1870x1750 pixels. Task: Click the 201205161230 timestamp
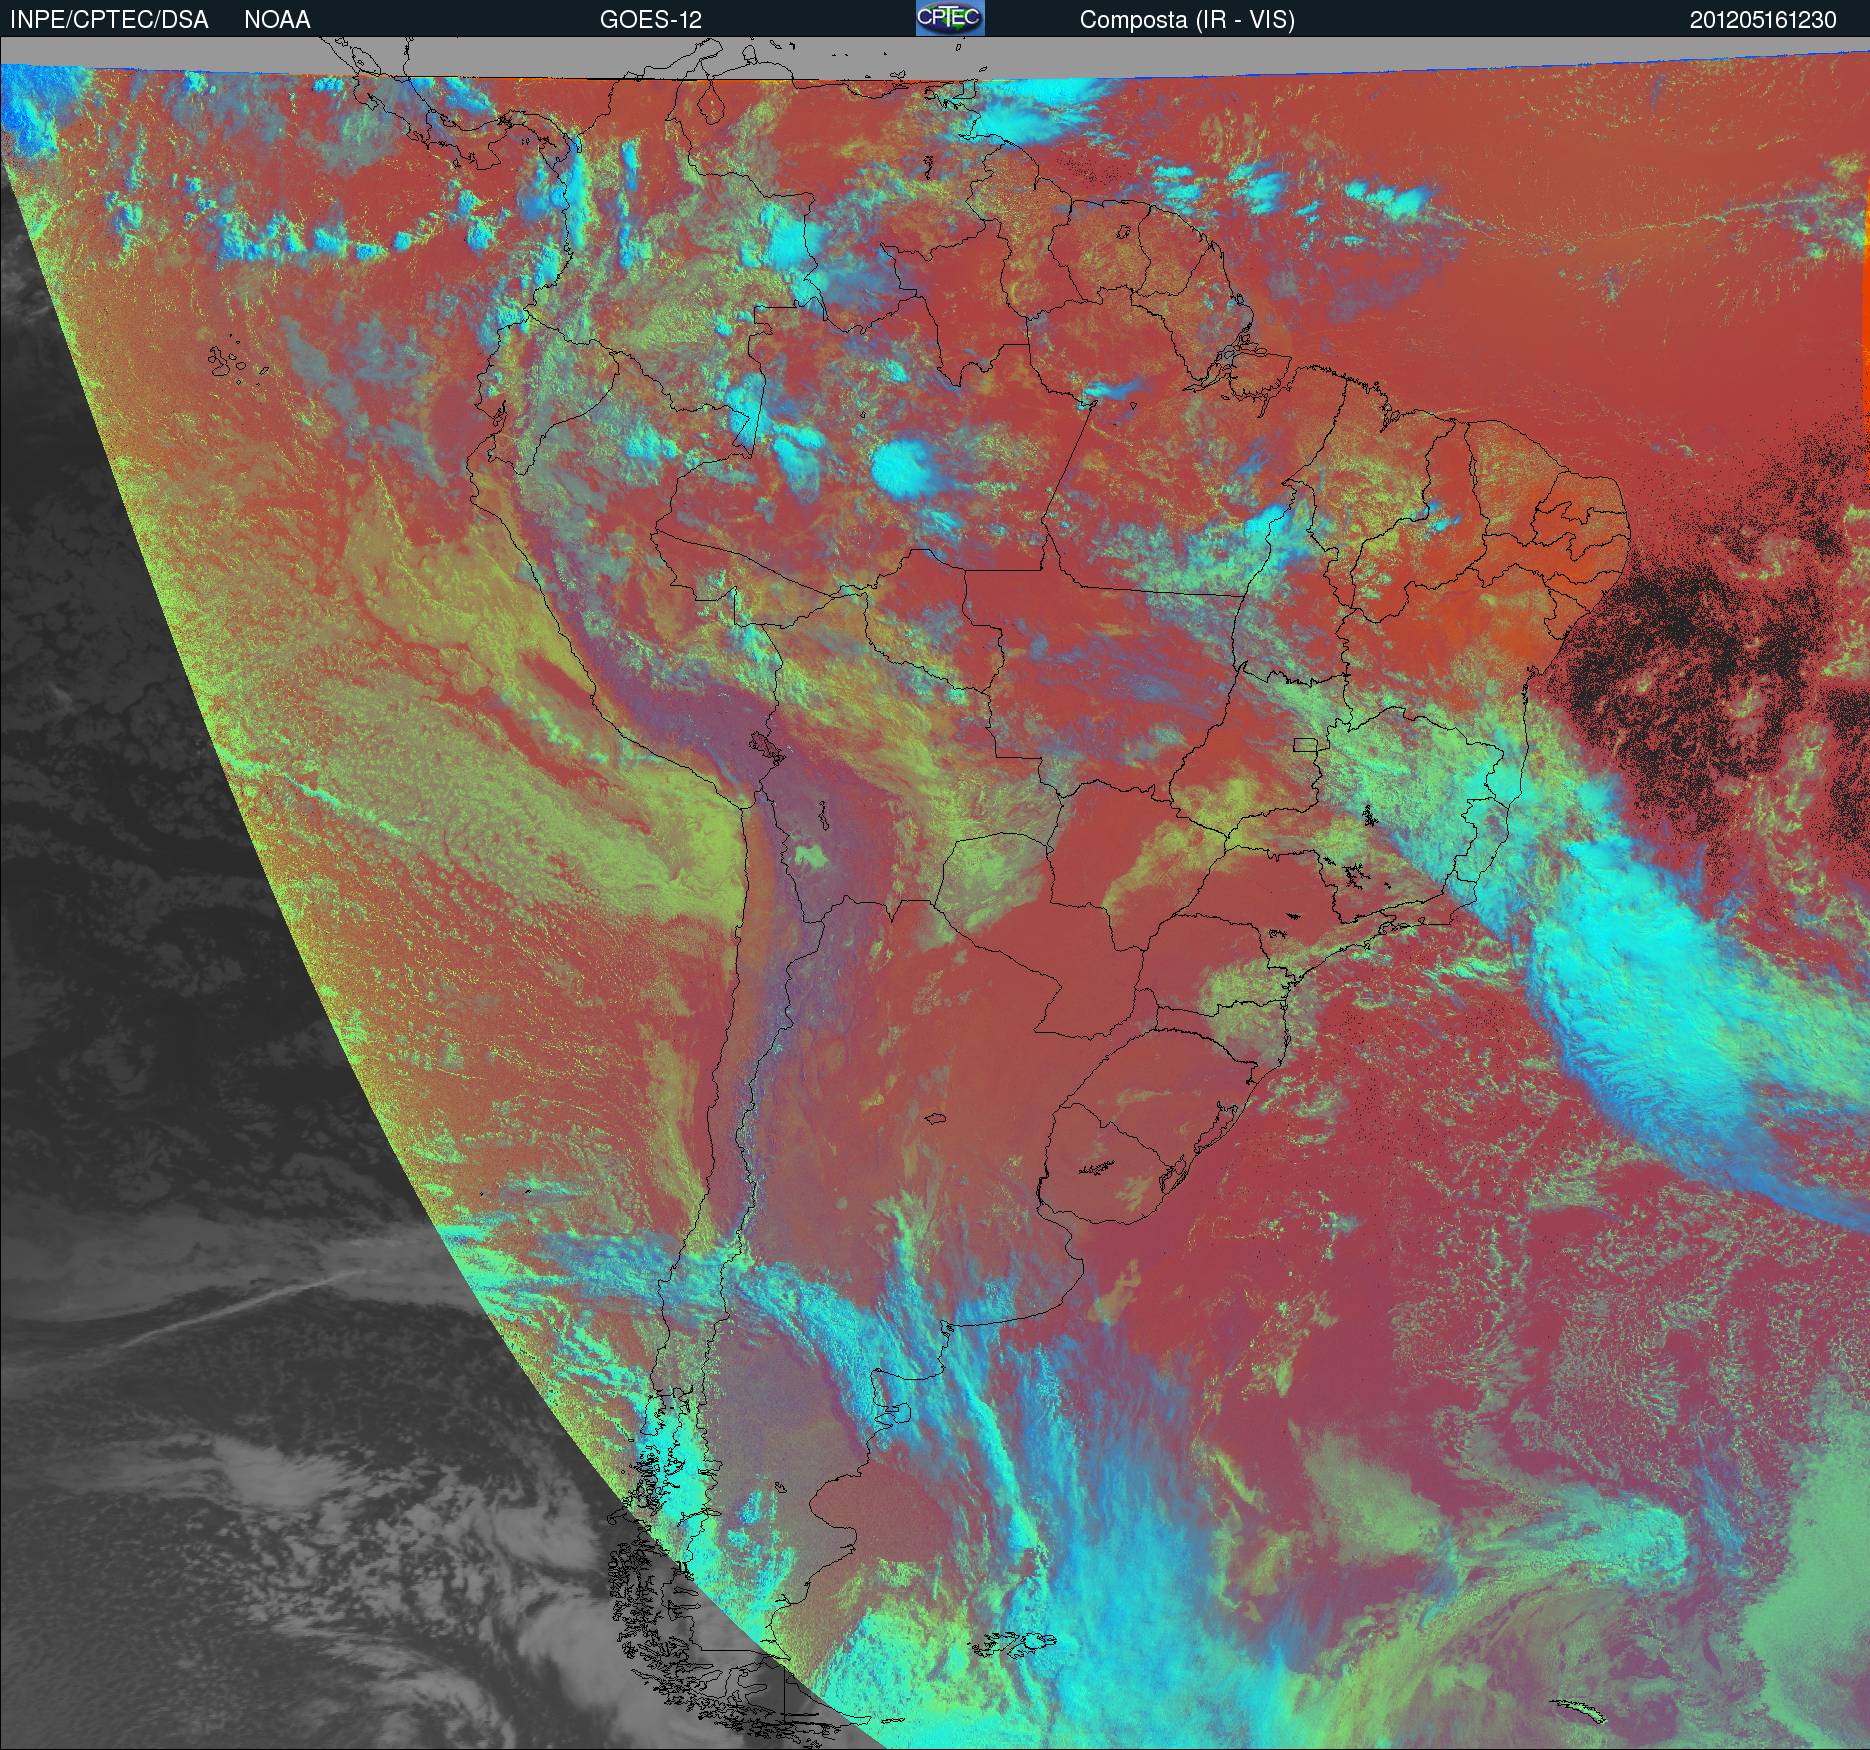pos(1763,20)
